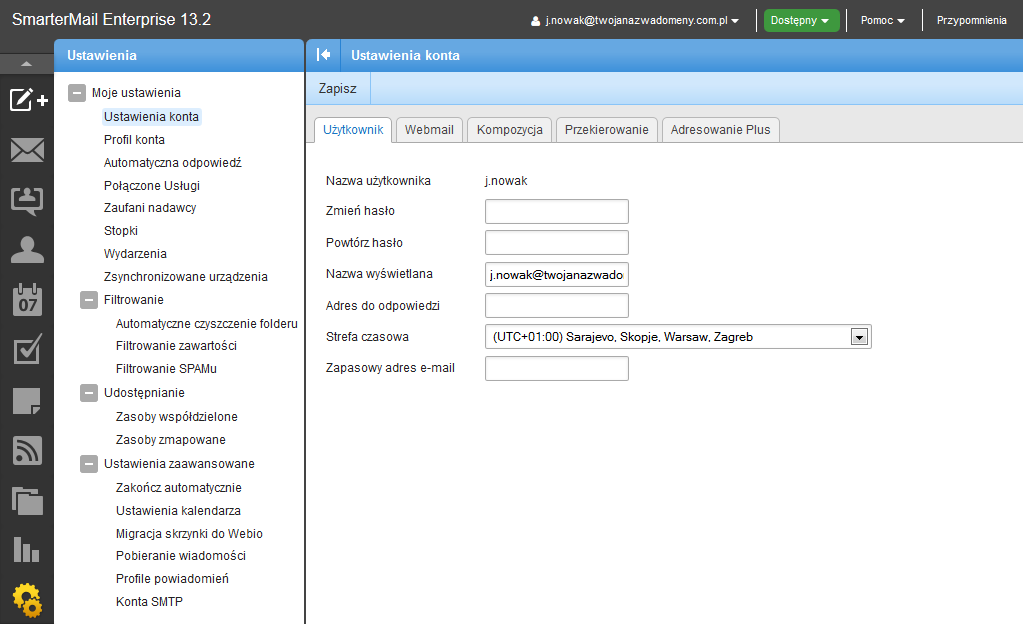The width and height of the screenshot is (1023, 624).
Task: Collapse the Moje ustawienia tree node
Action: pos(77,93)
